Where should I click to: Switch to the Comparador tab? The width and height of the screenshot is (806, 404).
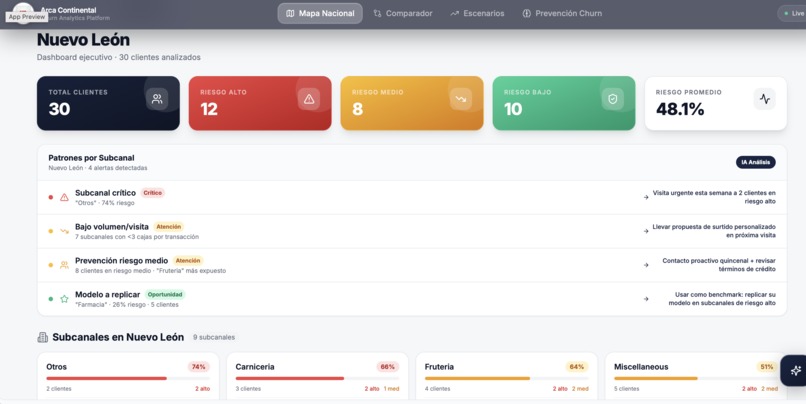pos(403,13)
